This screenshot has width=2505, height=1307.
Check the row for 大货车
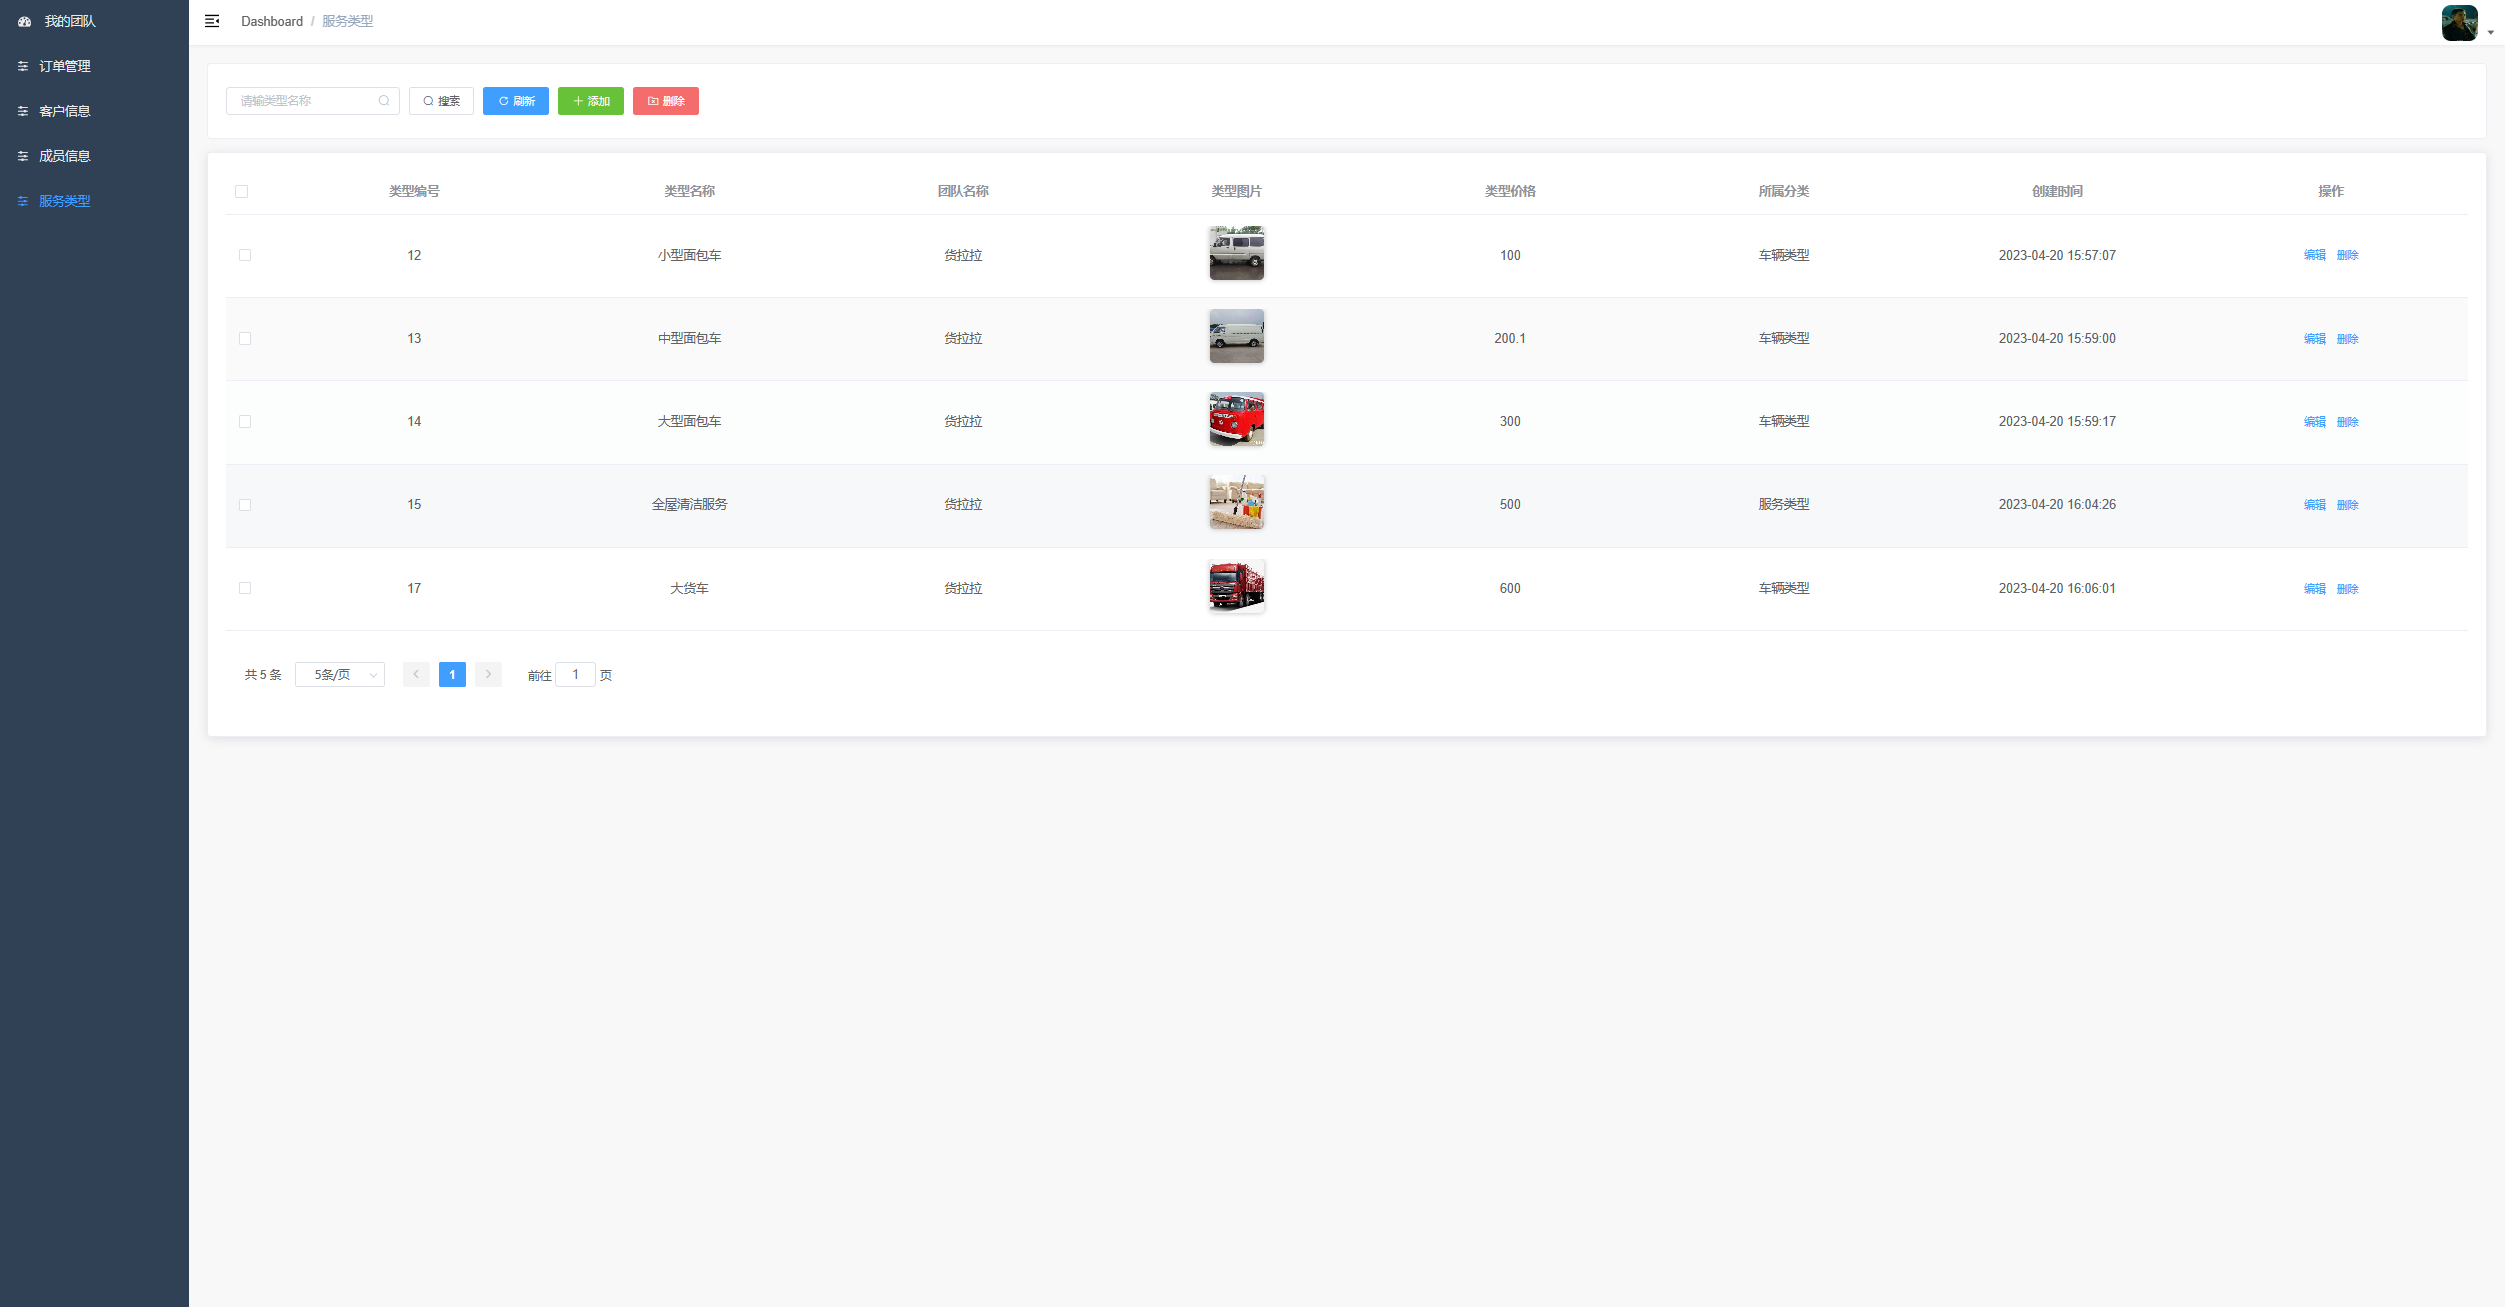[x=245, y=588]
